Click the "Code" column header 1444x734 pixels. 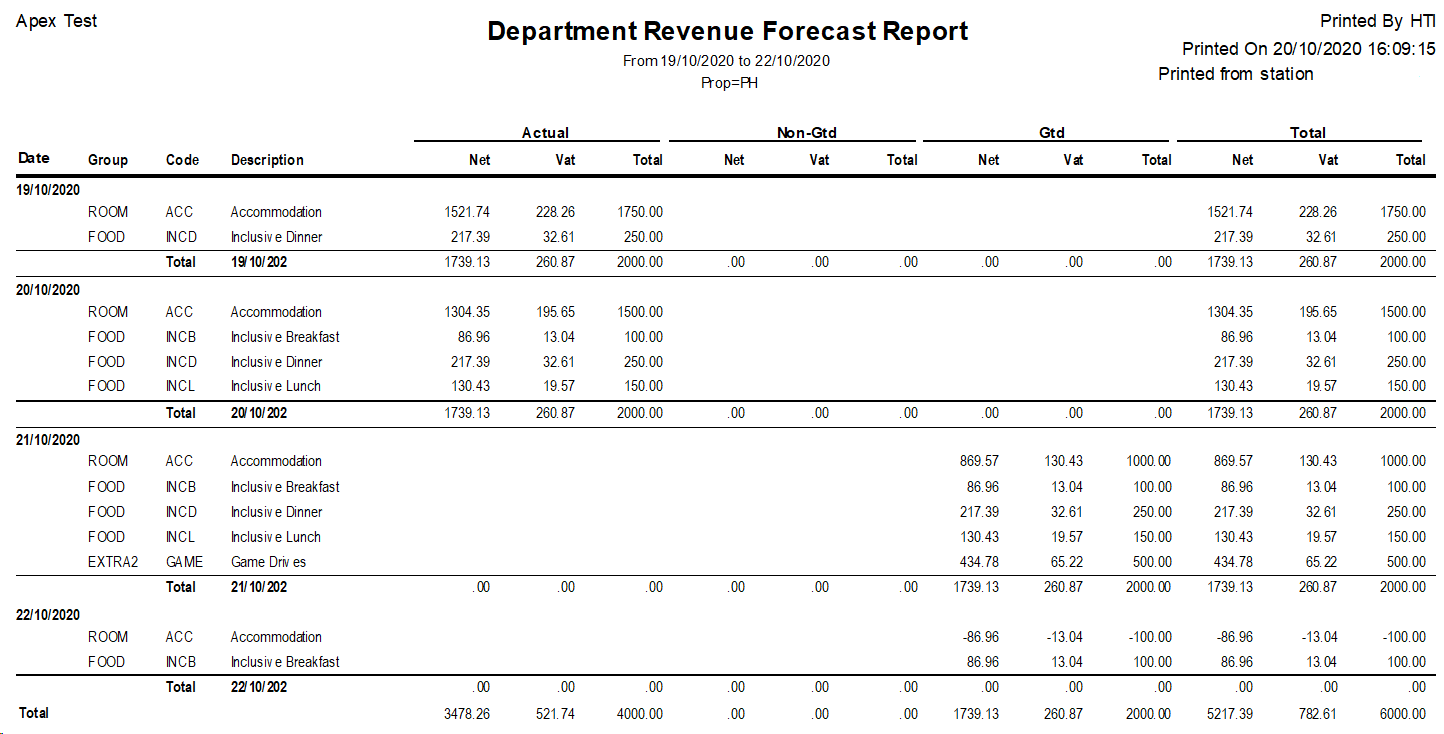[x=182, y=160]
